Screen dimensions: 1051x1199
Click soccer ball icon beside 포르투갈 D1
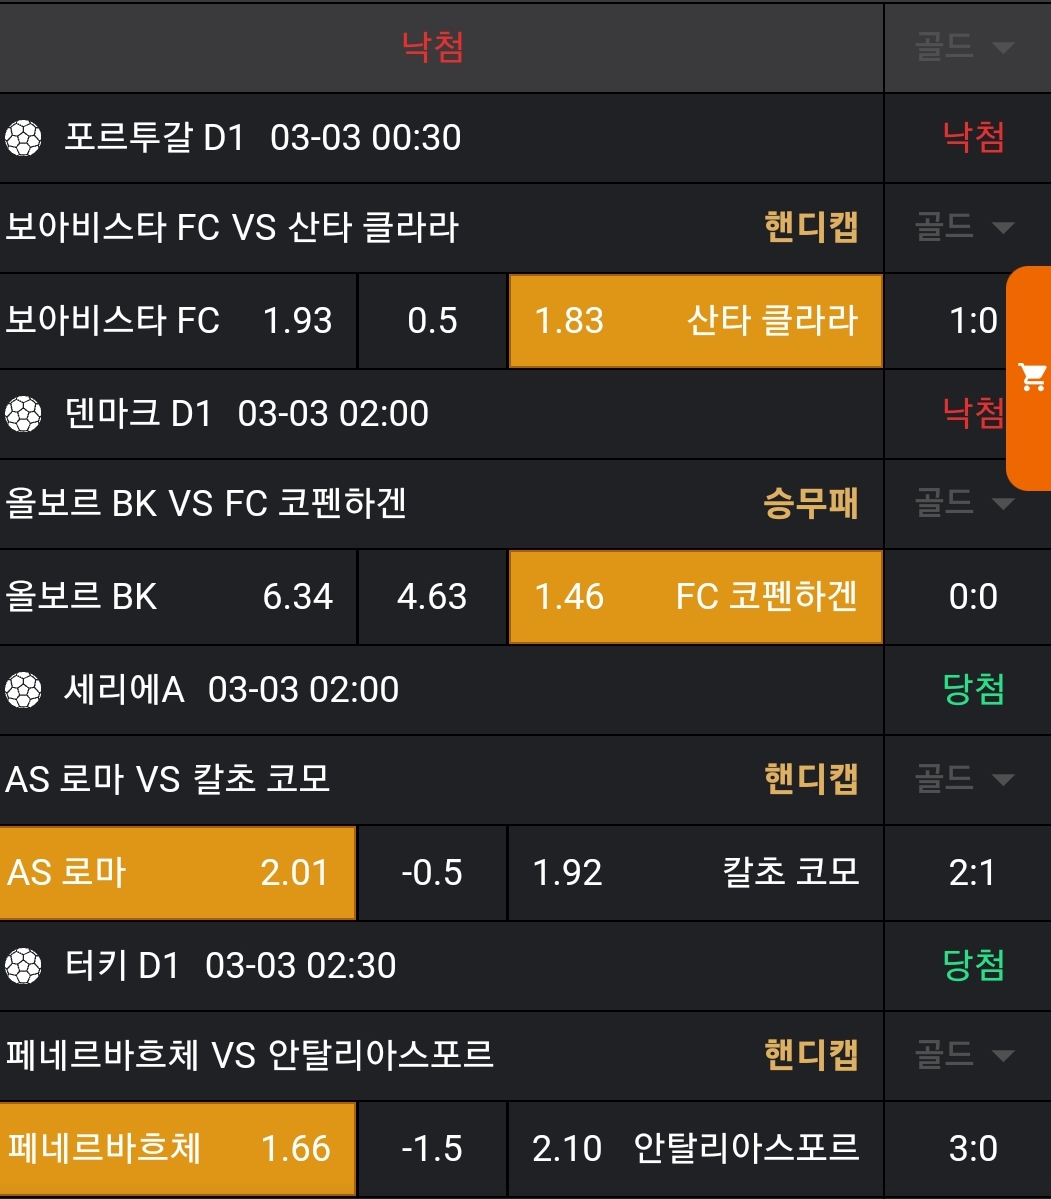point(23,137)
